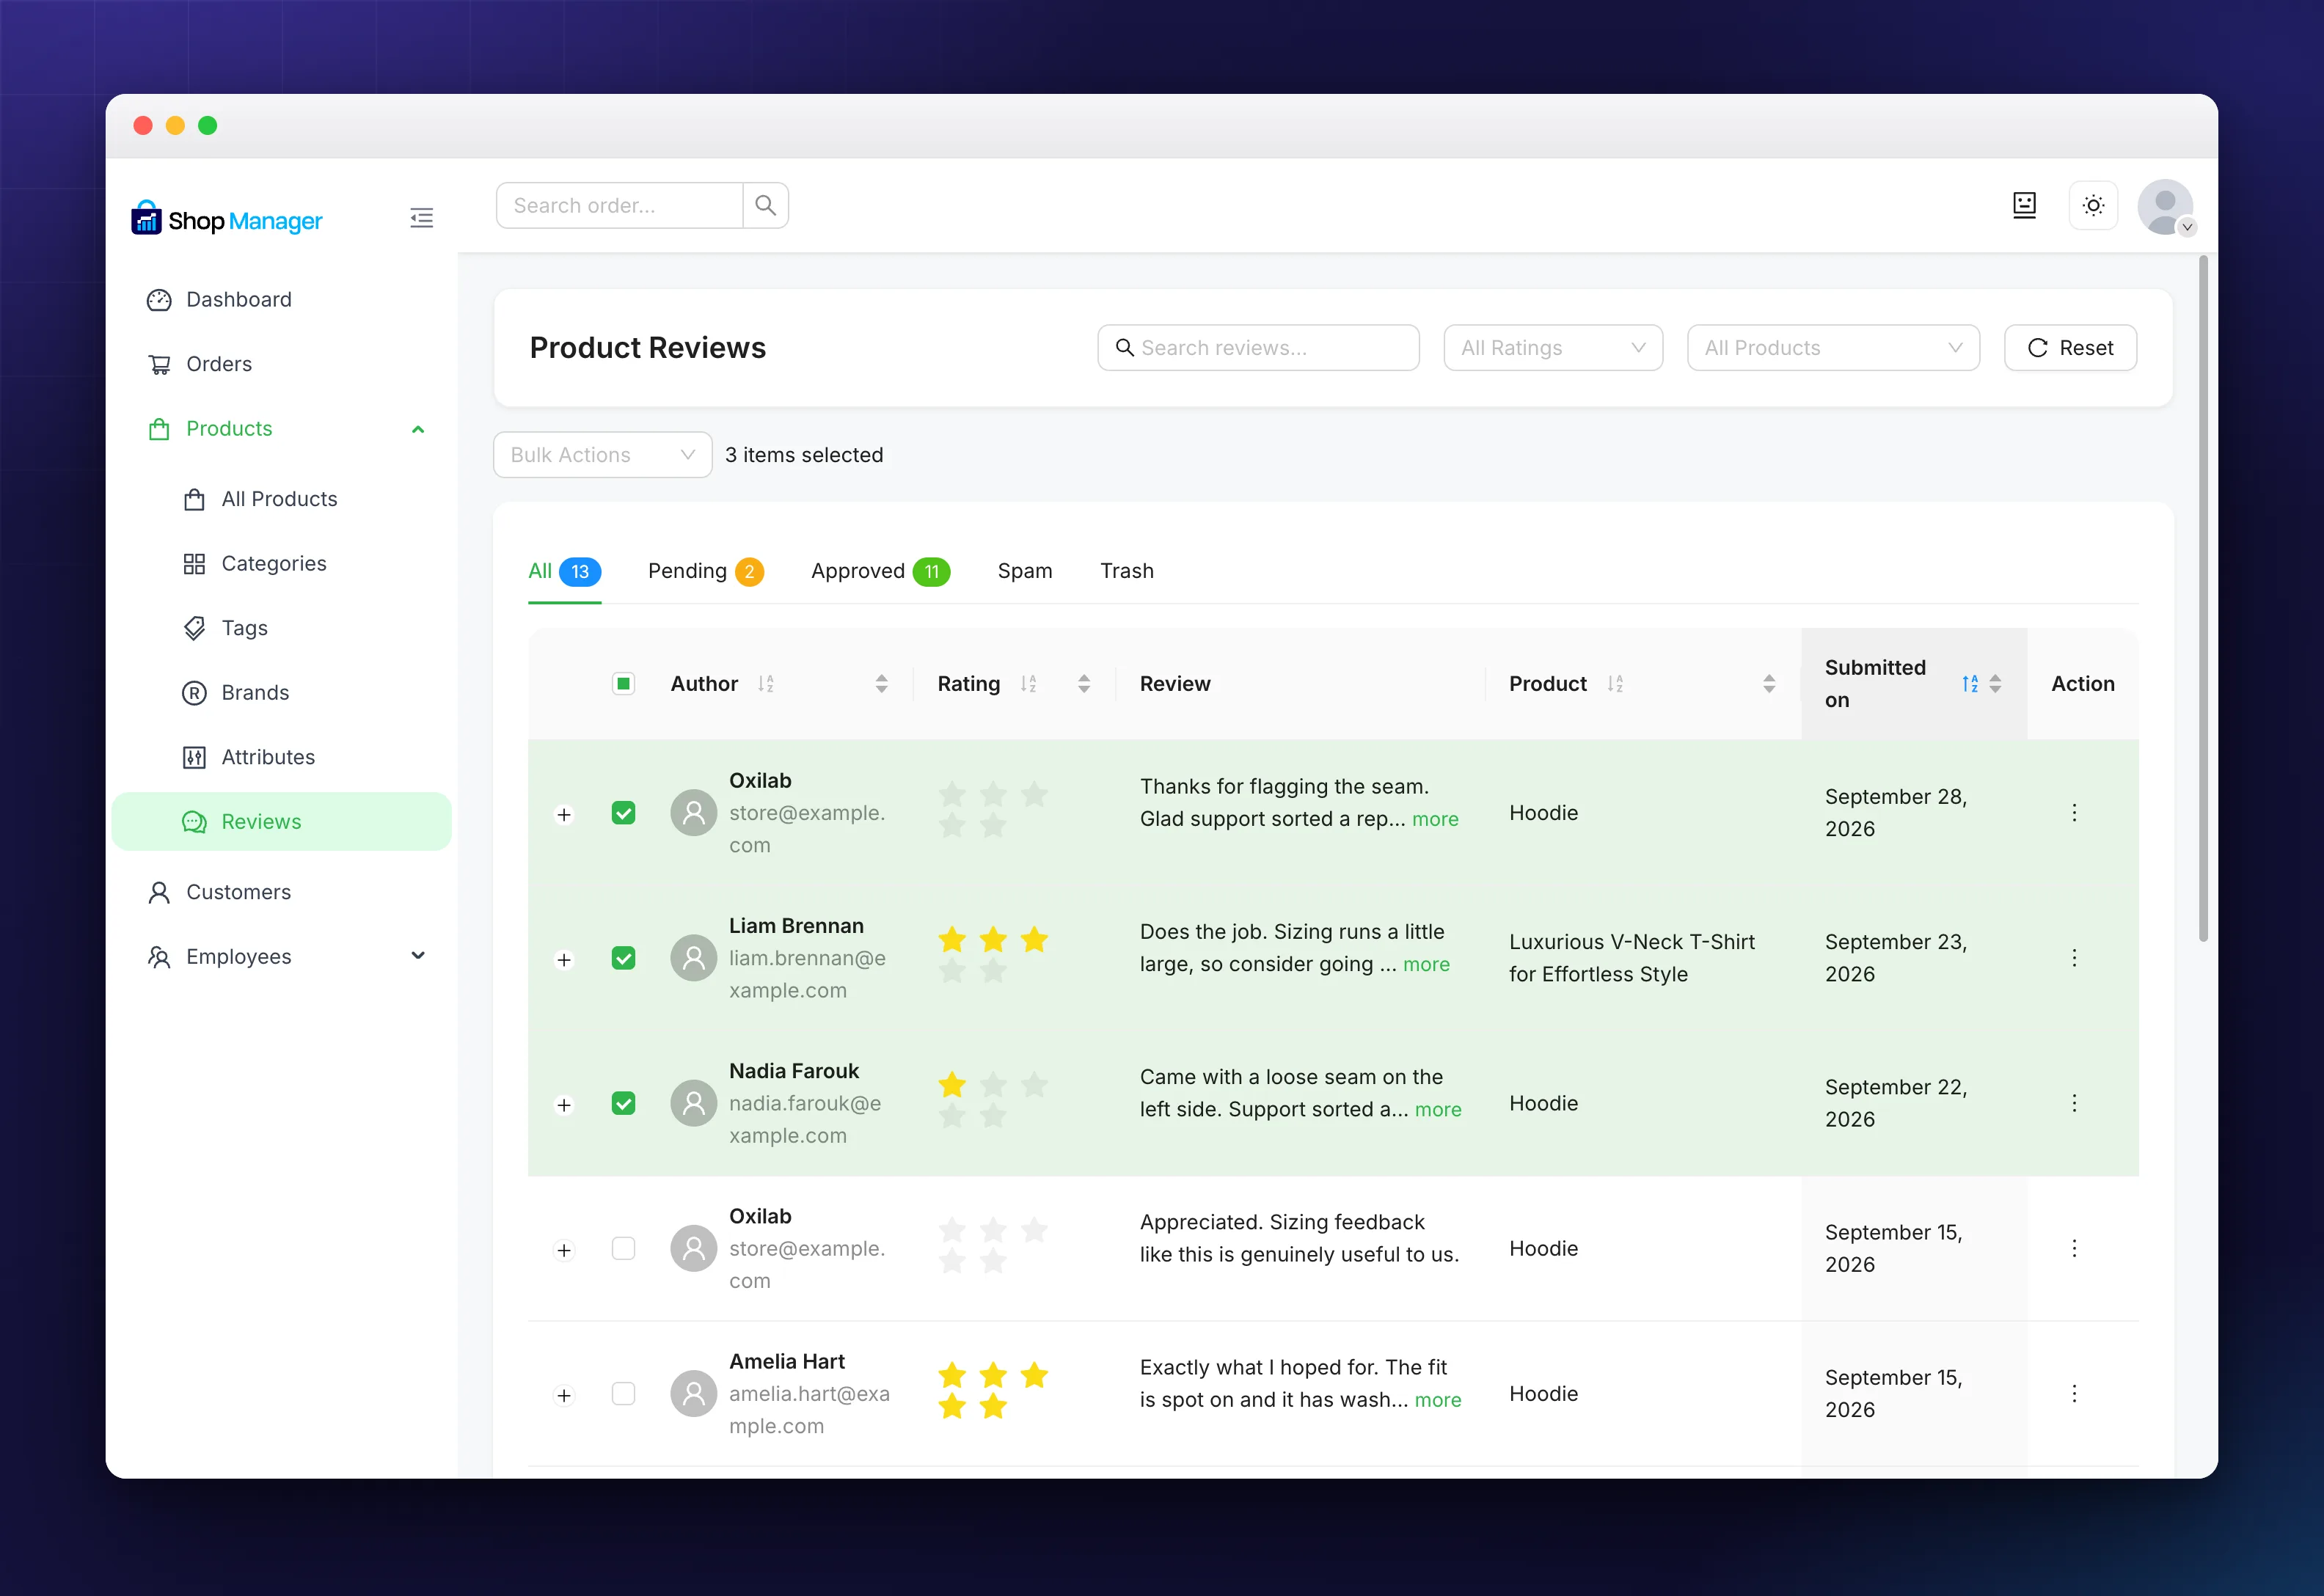The height and width of the screenshot is (1596, 2324).
Task: Collapse the Products sidebar section
Action: [x=418, y=429]
